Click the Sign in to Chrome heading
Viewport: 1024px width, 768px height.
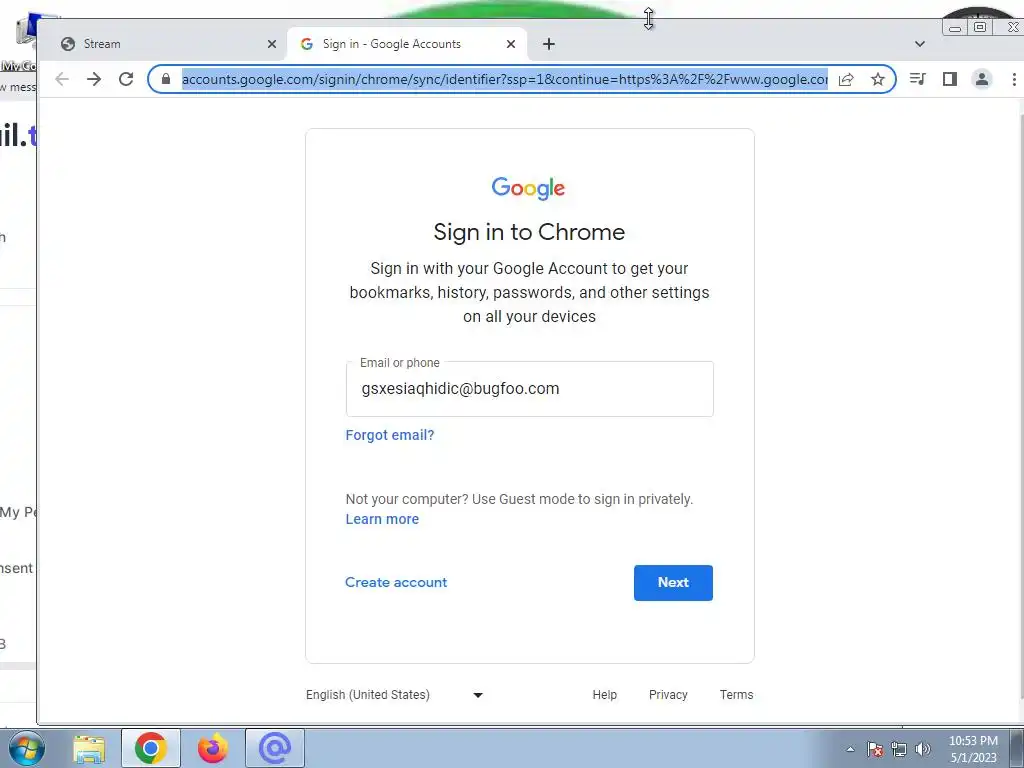(x=529, y=232)
